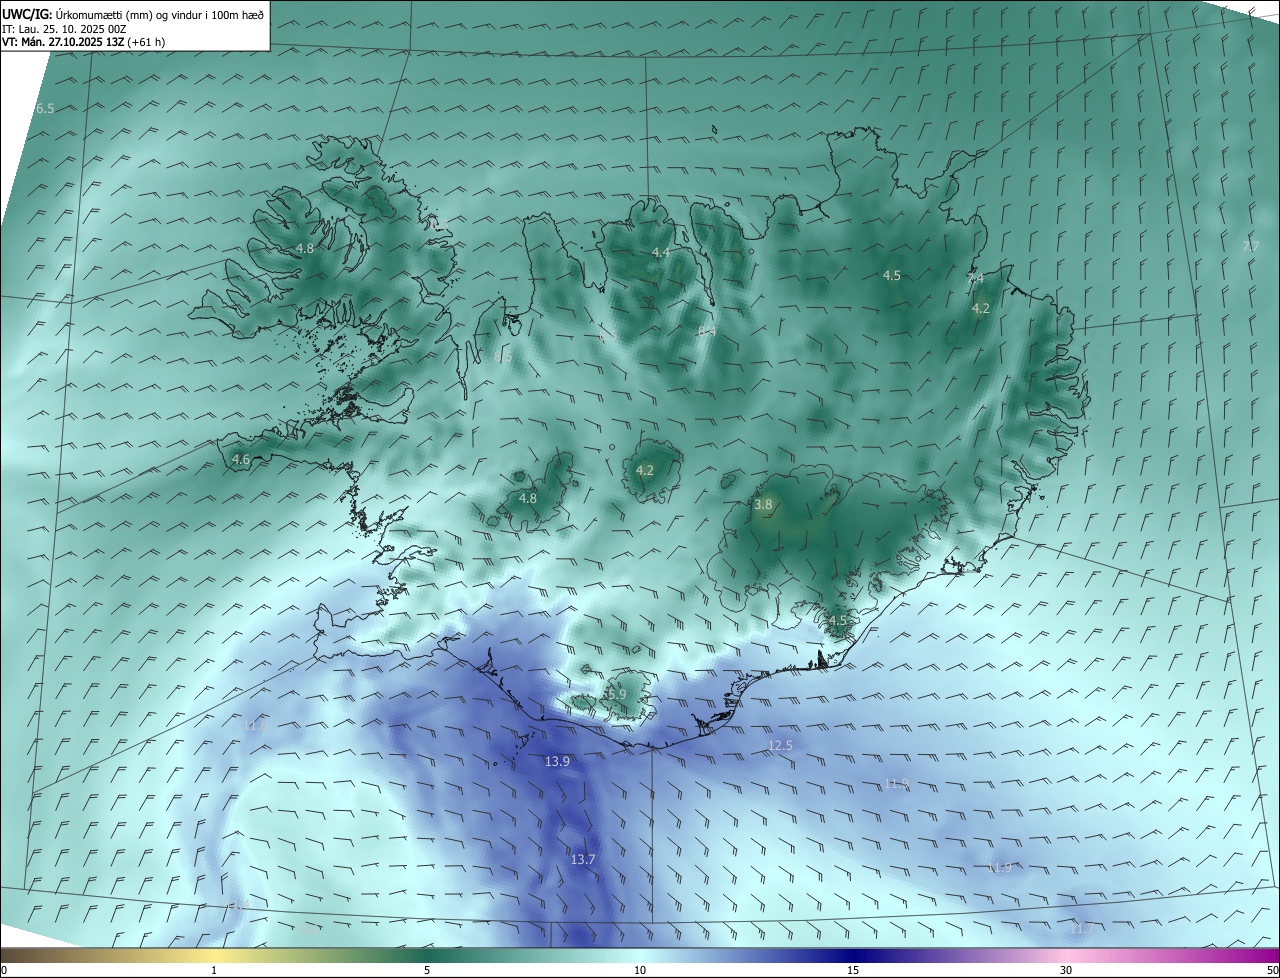Click the '50' tick label on the color scale
Screen dimensions: 1280x978
(x=1272, y=970)
